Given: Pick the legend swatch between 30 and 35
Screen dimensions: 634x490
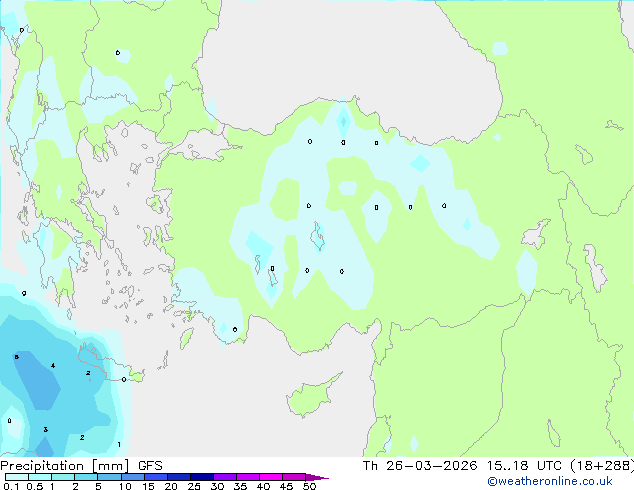Looking at the screenshot, I should (224, 477).
